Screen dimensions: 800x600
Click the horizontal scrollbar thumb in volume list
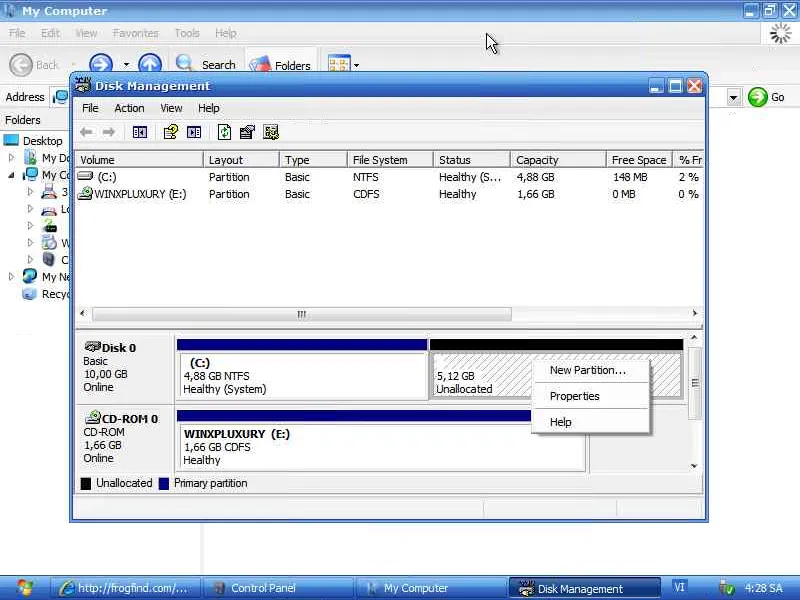[x=302, y=314]
